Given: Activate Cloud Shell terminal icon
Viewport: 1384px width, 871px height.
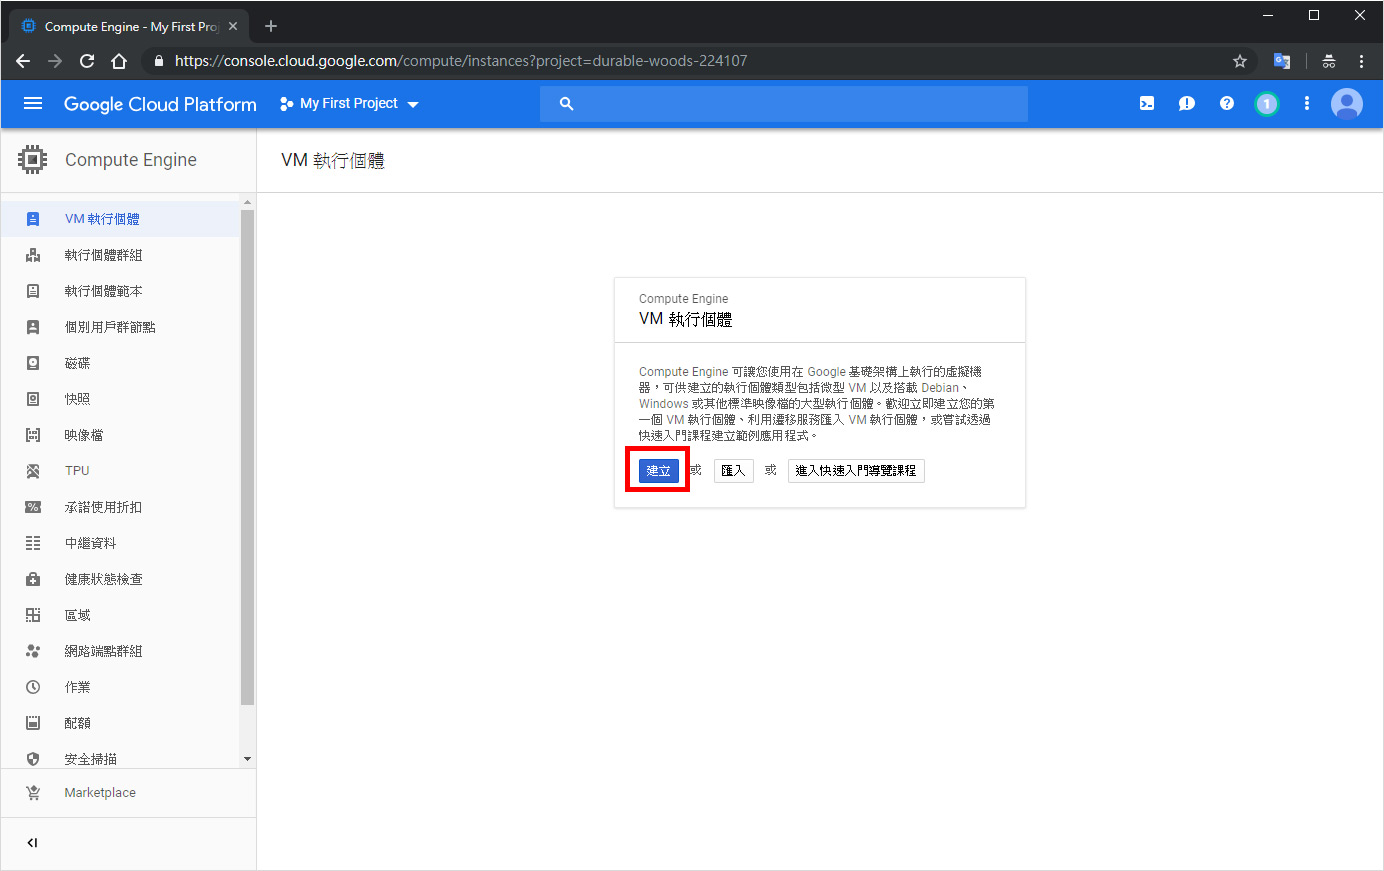Looking at the screenshot, I should click(x=1147, y=103).
